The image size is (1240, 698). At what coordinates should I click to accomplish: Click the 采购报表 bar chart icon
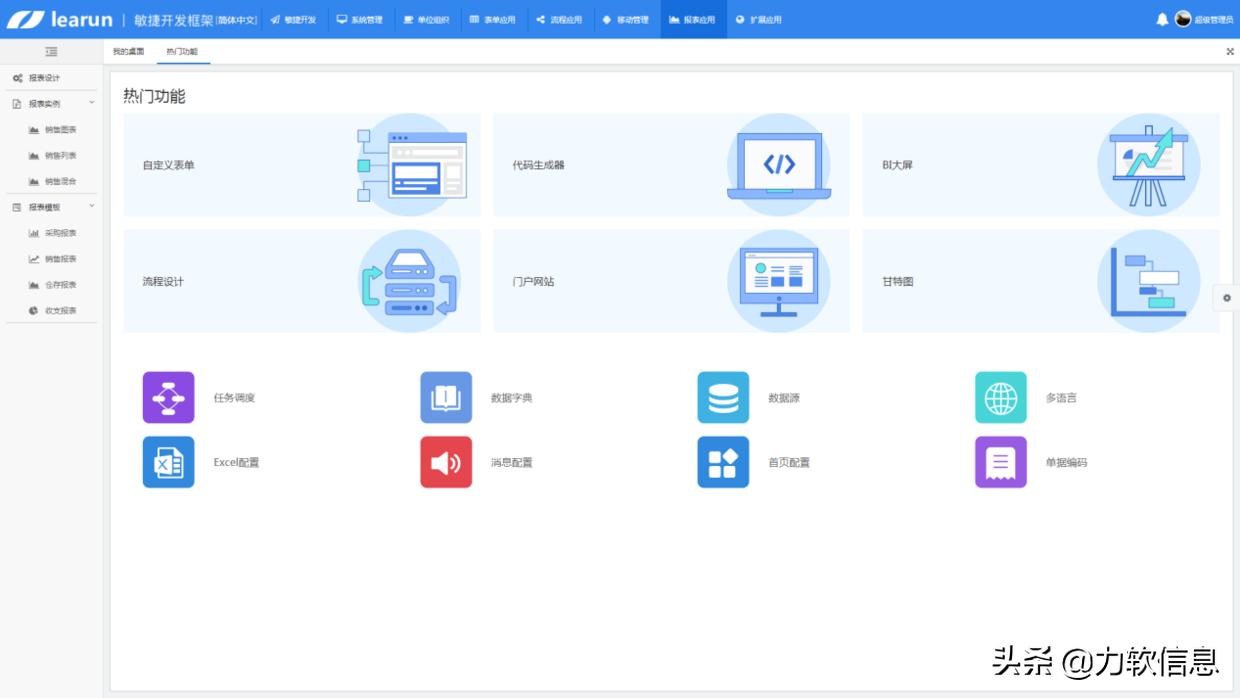(x=34, y=233)
